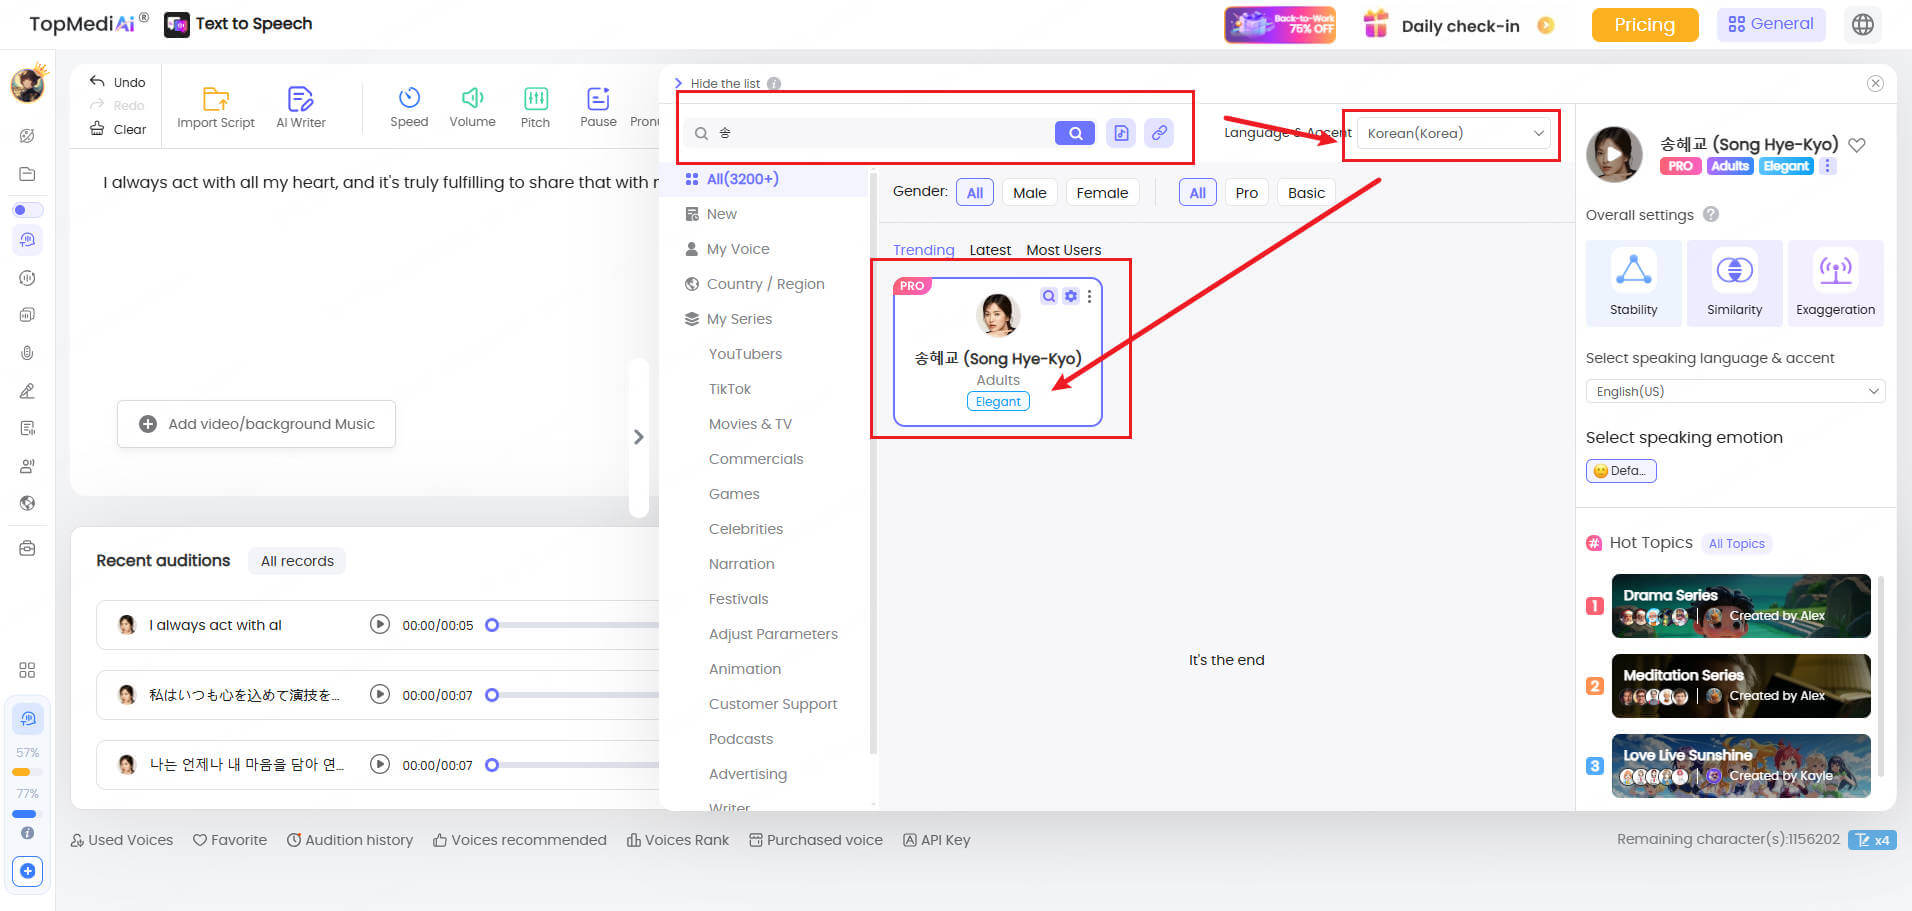Open All records in Recent auditions
1912x911 pixels.
tap(297, 561)
